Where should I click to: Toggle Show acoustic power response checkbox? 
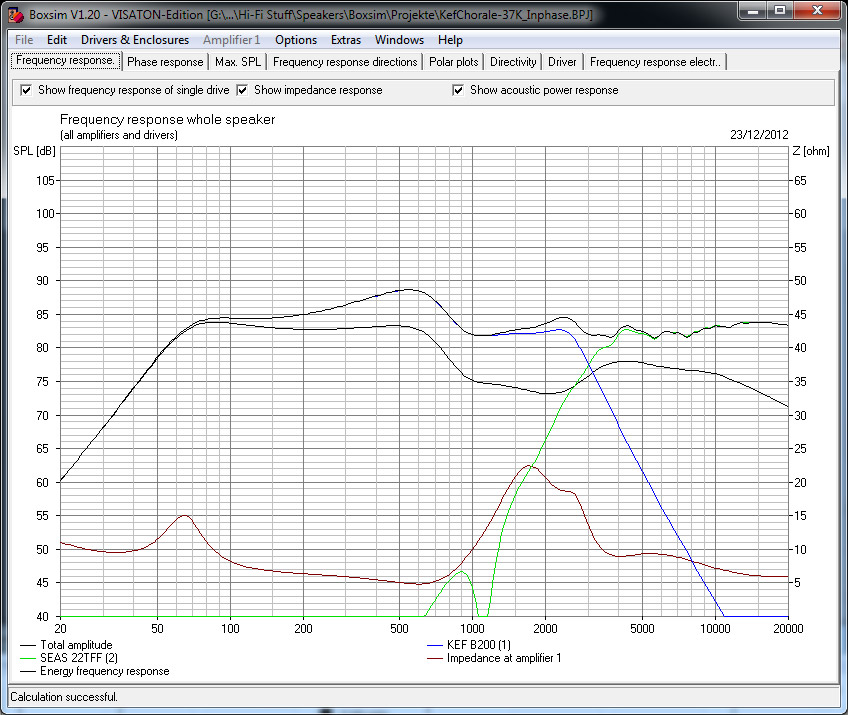point(458,90)
